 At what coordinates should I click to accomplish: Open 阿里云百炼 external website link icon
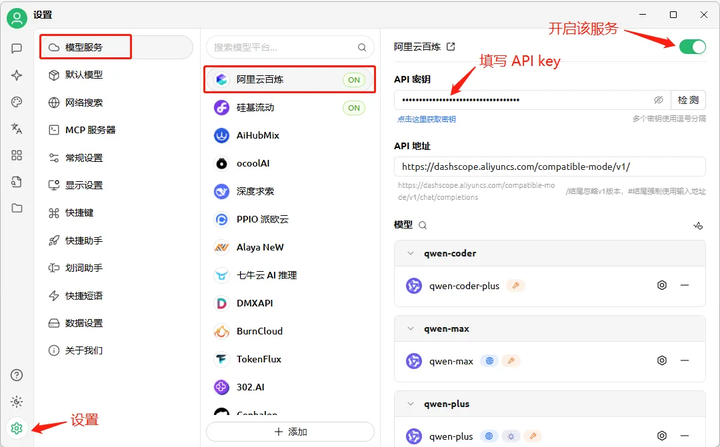pyautogui.click(x=451, y=46)
